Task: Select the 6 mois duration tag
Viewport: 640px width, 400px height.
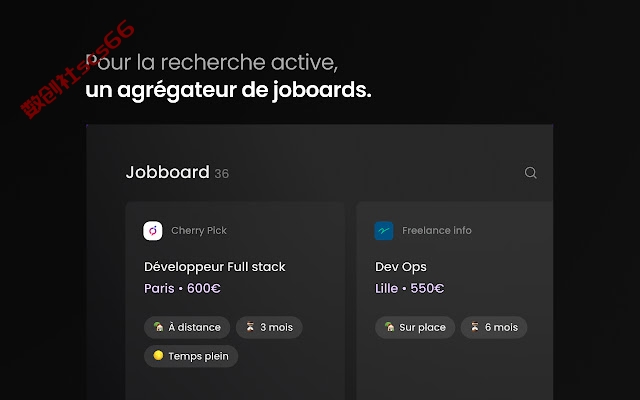Action: click(x=494, y=327)
